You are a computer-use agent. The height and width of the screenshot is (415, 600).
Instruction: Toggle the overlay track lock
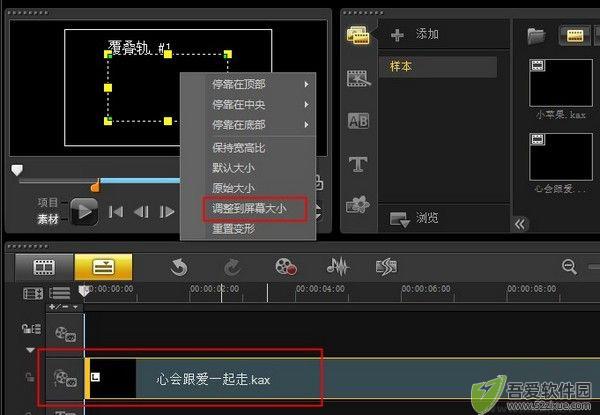pos(30,377)
